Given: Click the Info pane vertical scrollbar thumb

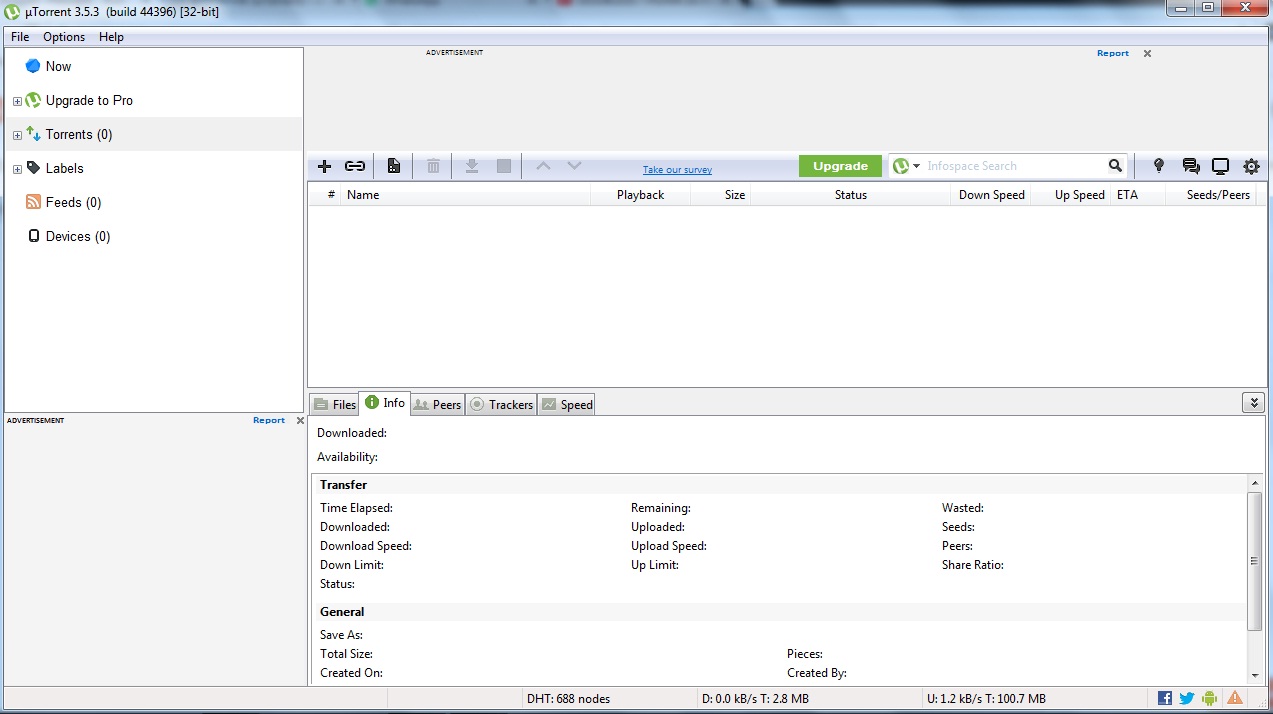Looking at the screenshot, I should [1254, 561].
